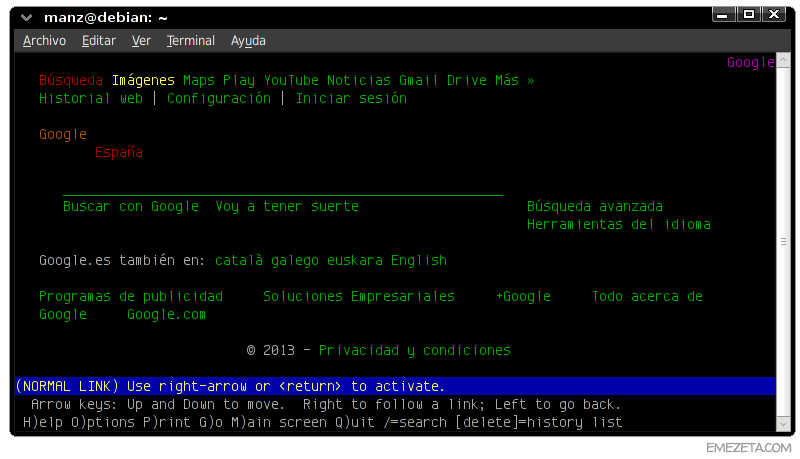Open the Play link

[x=238, y=81]
